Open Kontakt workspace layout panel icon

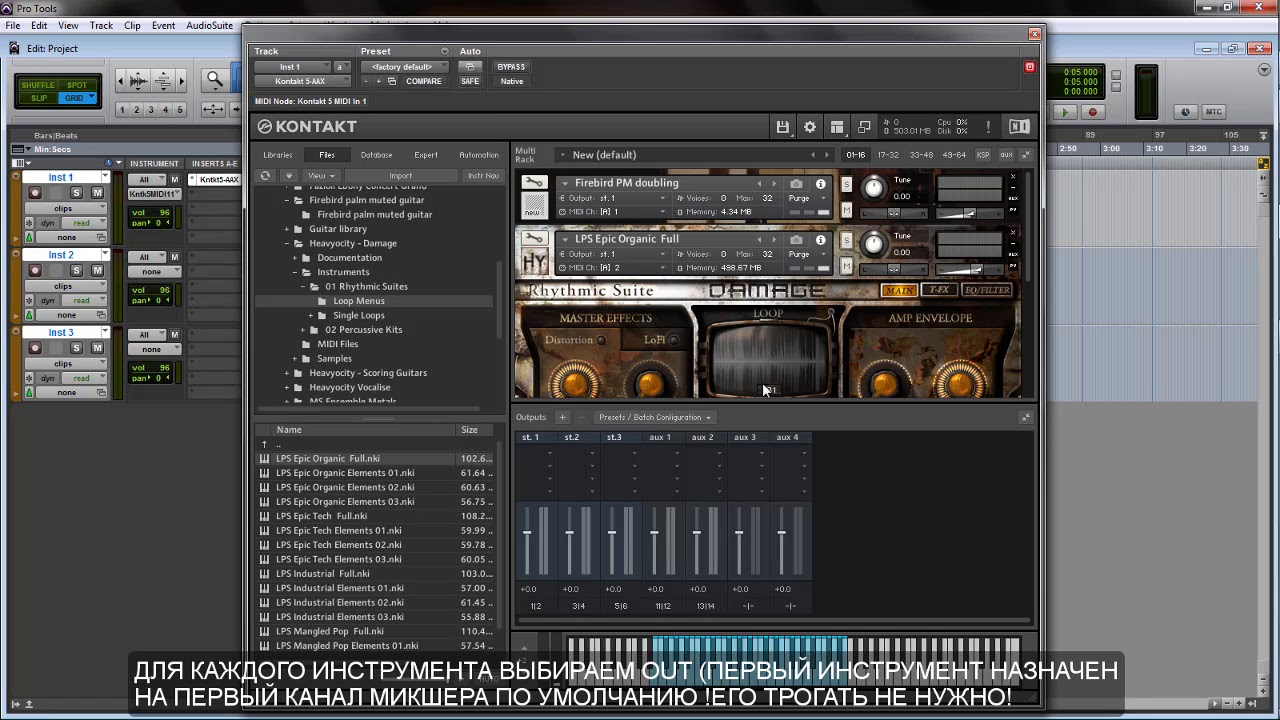[x=837, y=127]
